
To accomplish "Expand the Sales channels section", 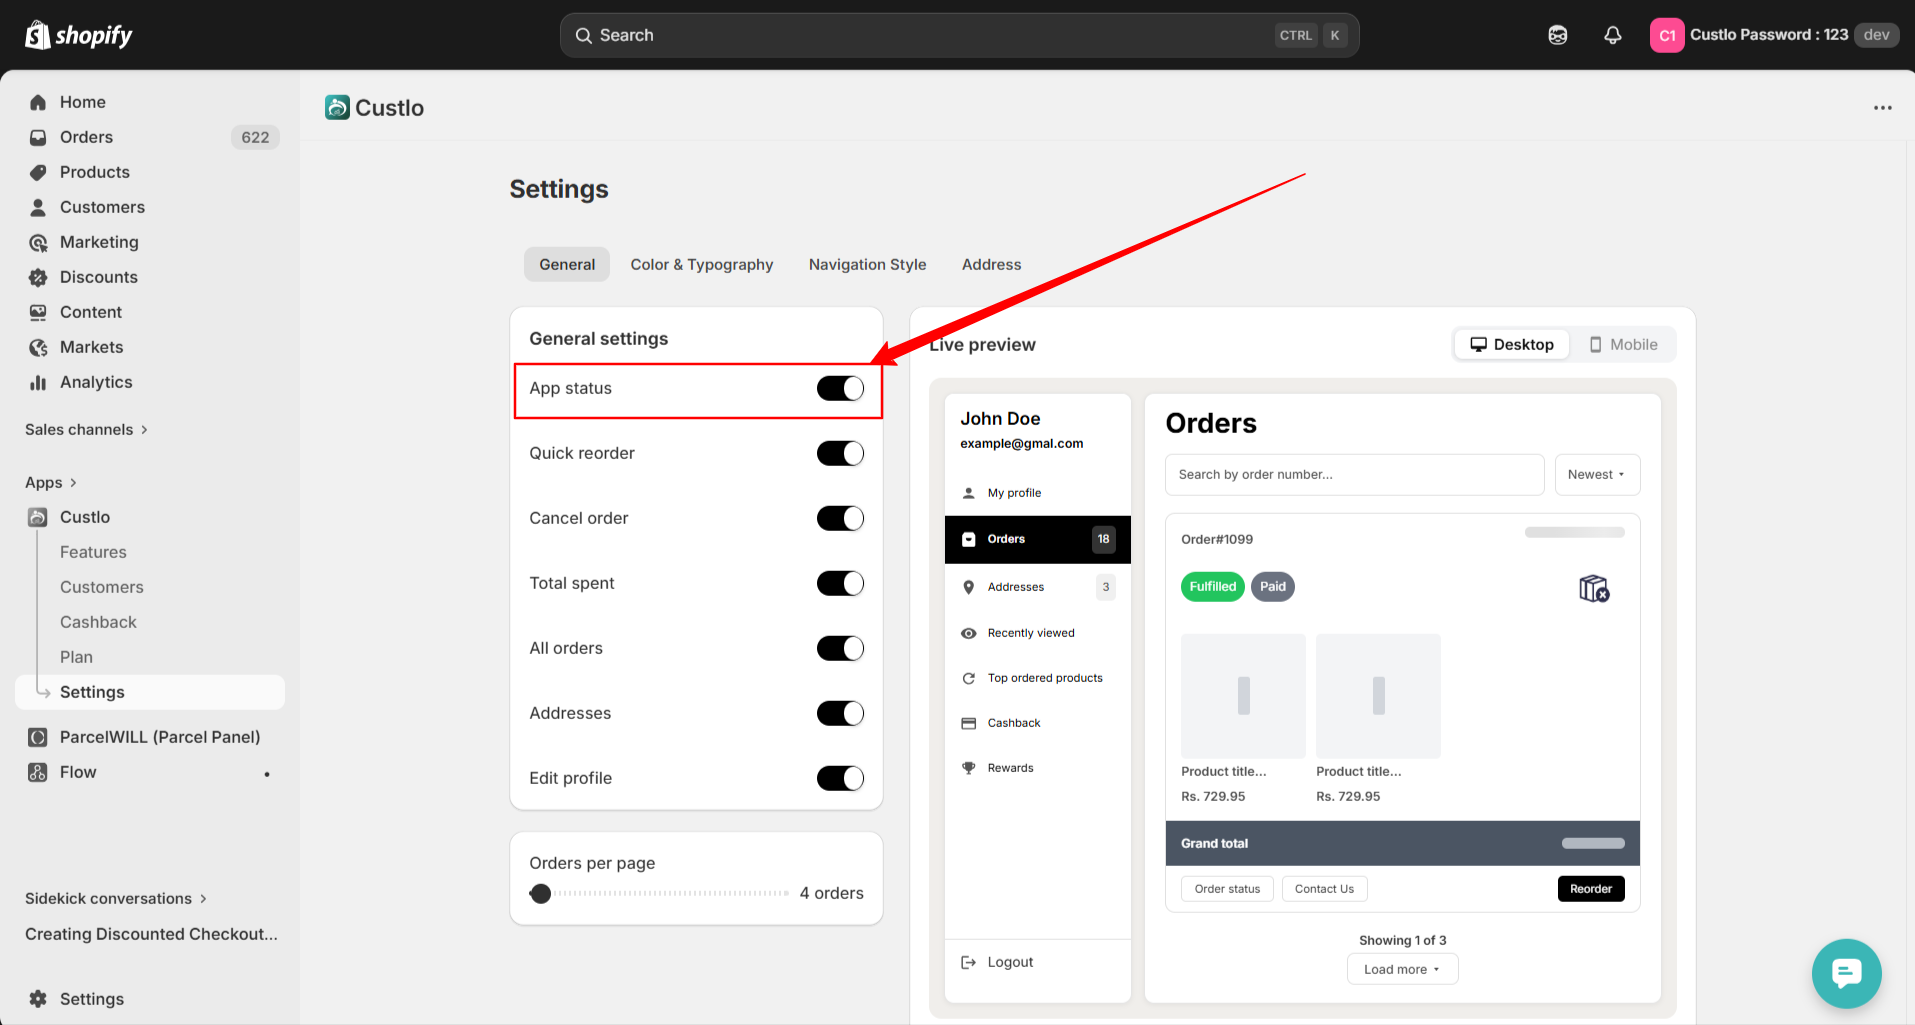I will [x=86, y=429].
